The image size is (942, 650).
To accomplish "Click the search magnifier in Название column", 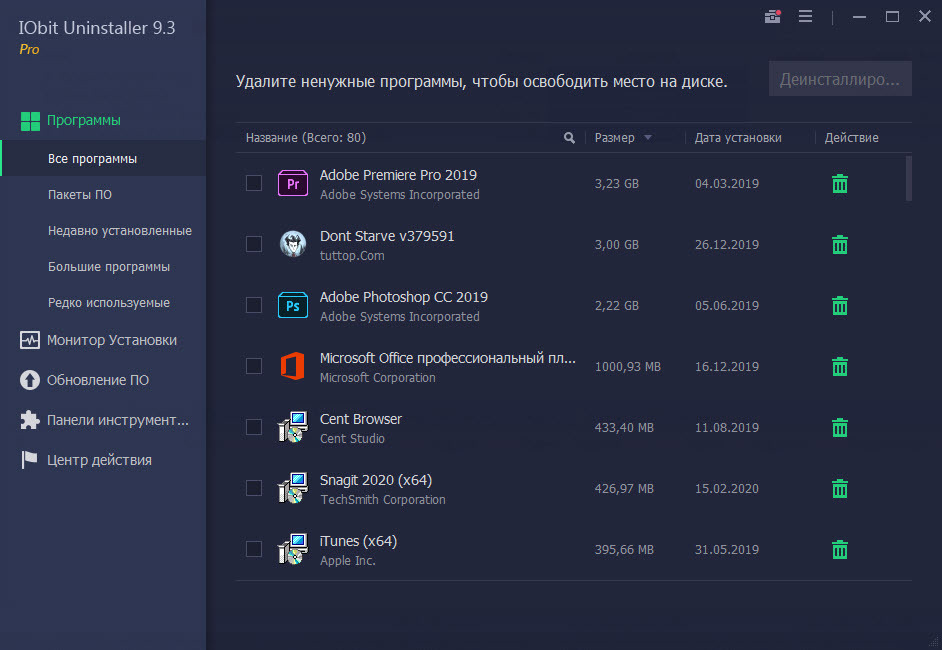I will coord(569,138).
